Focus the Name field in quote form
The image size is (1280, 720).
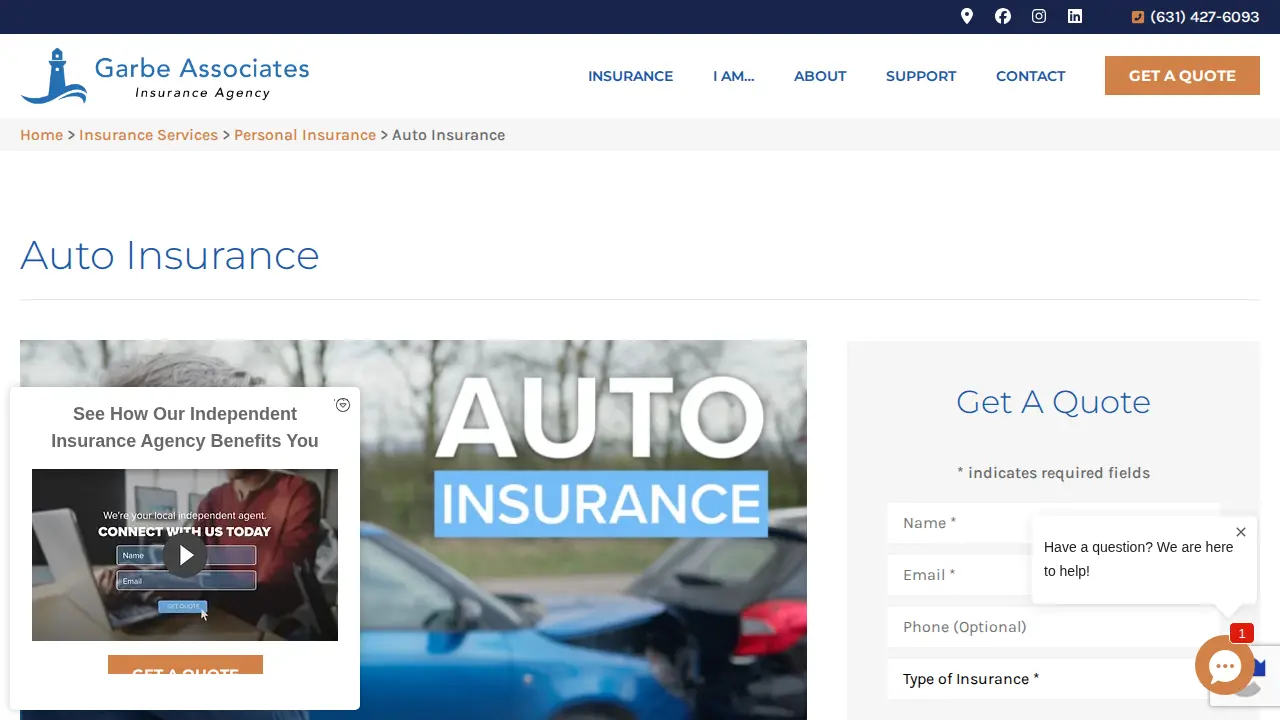[1054, 523]
